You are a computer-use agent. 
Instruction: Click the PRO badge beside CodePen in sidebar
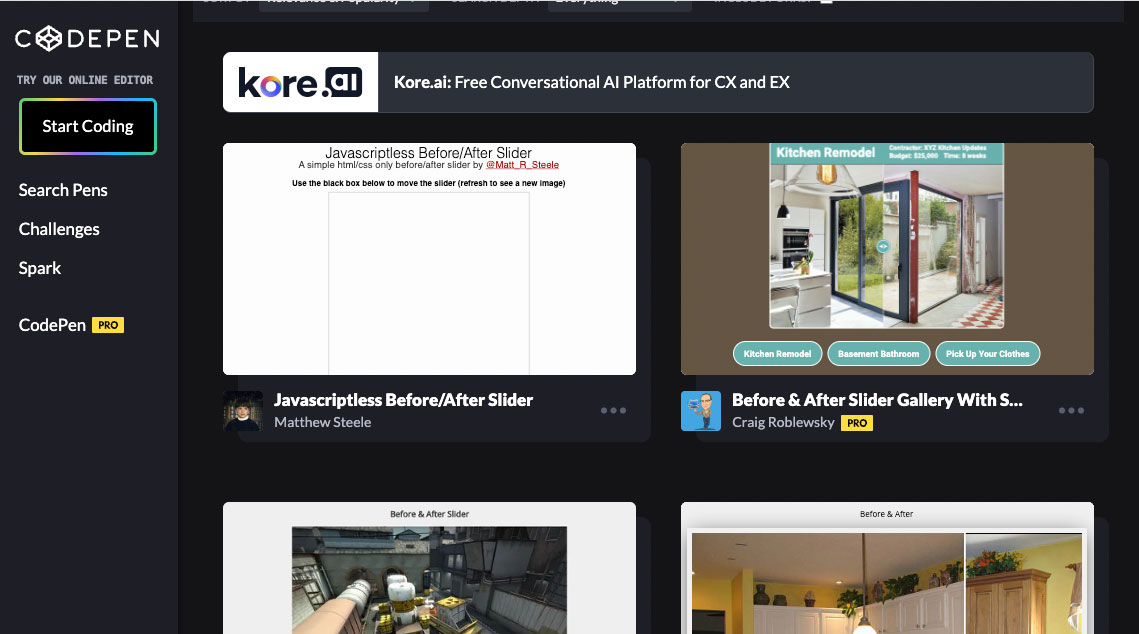pyautogui.click(x=108, y=325)
